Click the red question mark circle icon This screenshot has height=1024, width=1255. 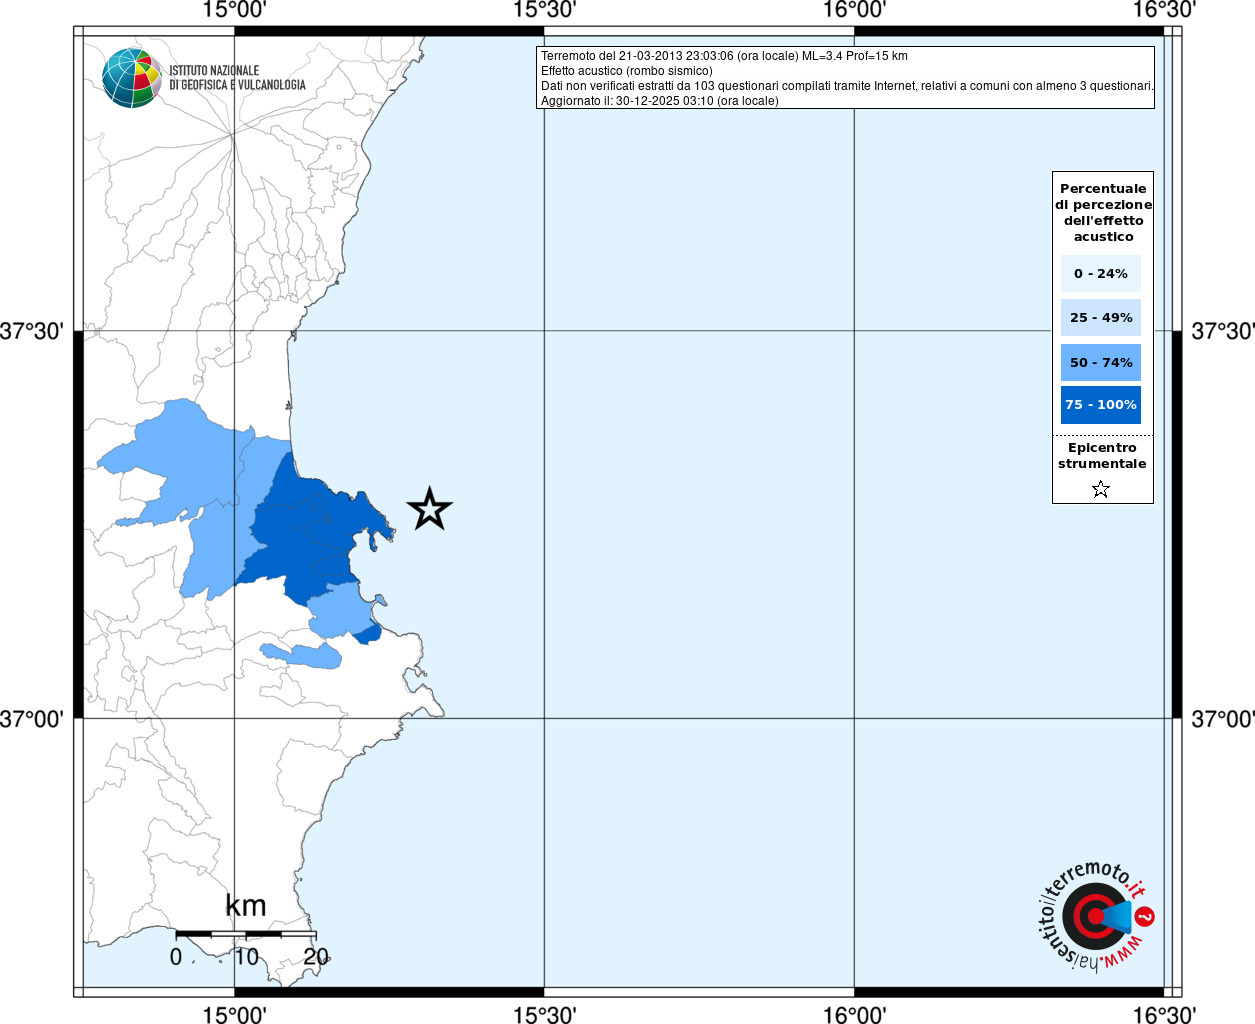click(1145, 916)
